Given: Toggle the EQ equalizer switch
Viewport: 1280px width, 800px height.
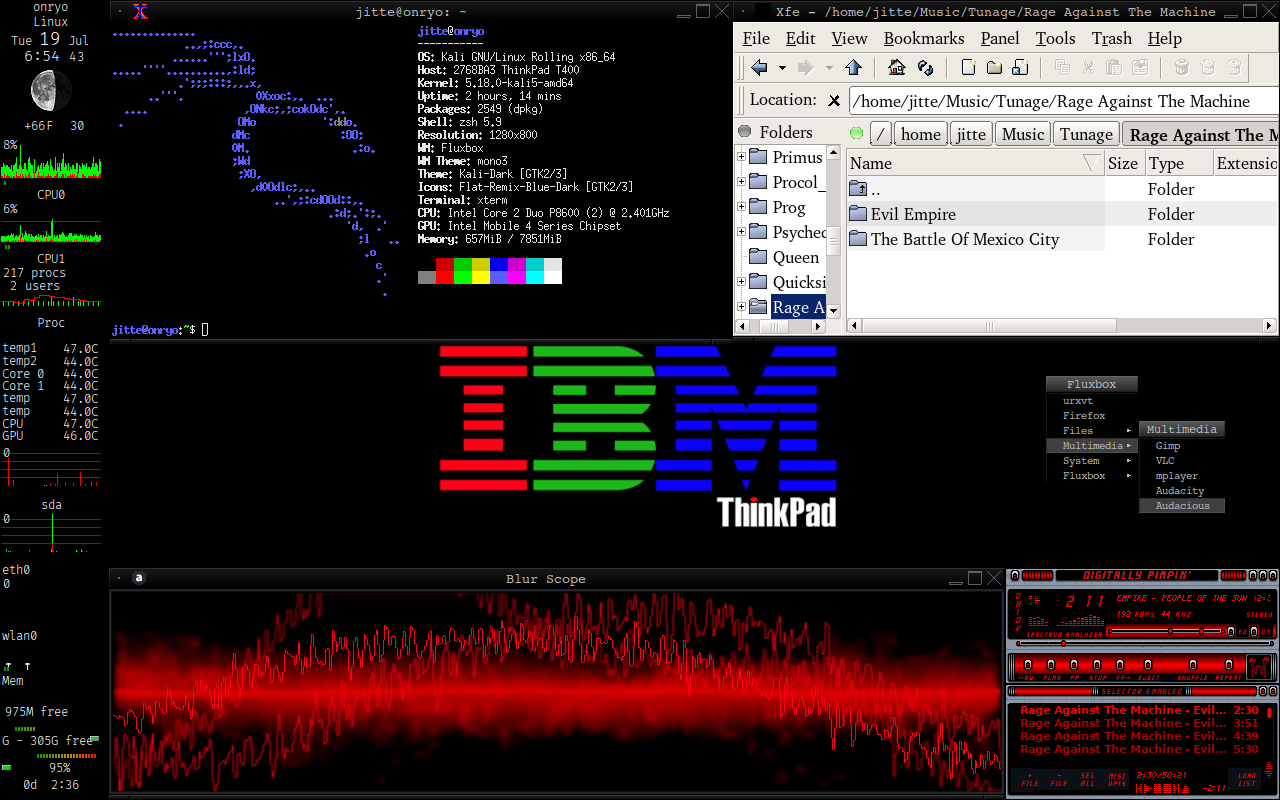Looking at the screenshot, I should [1231, 631].
